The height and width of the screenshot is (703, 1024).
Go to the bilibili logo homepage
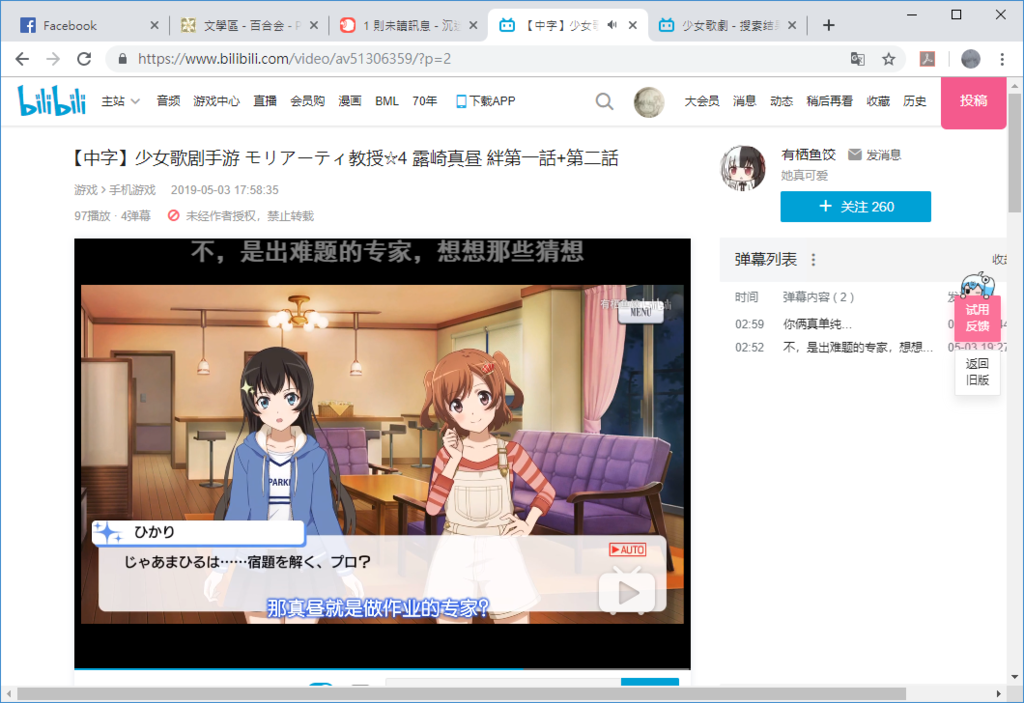52,101
